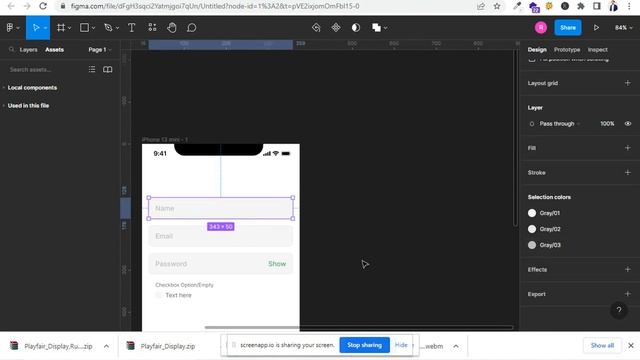640x360 pixels.
Task: Add an Effect
Action: pyautogui.click(x=627, y=269)
